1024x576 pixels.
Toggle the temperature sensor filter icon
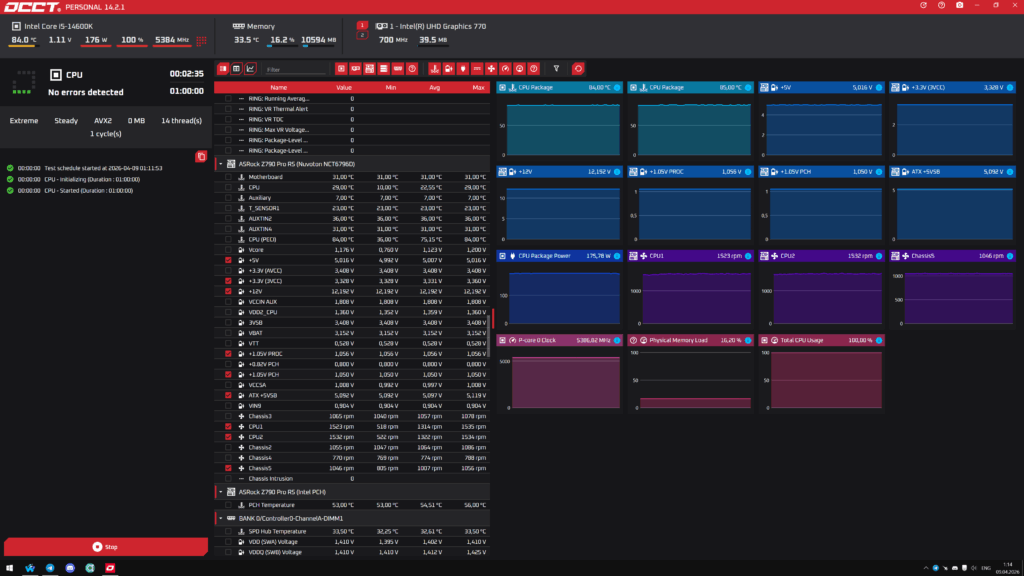click(x=434, y=69)
